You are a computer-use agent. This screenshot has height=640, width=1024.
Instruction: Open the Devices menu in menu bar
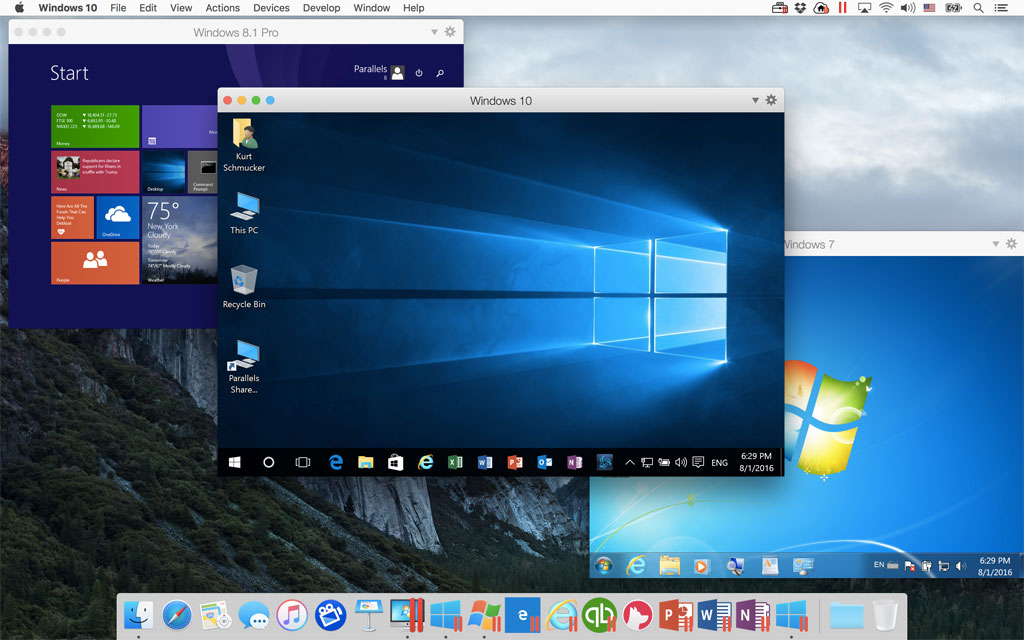click(x=271, y=8)
